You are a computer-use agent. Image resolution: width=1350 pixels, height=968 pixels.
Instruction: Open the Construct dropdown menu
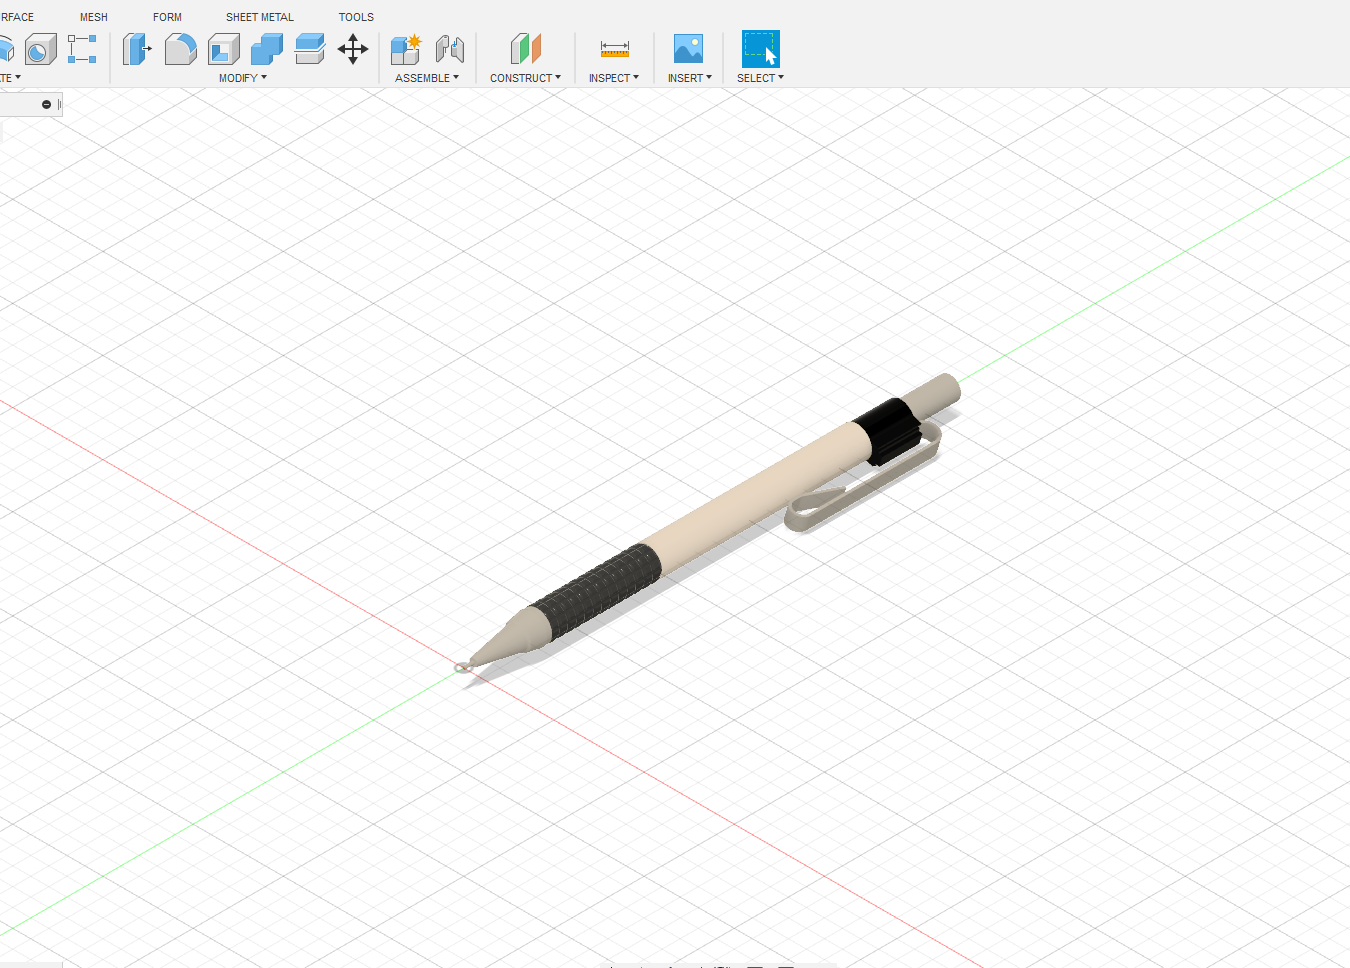(x=525, y=77)
